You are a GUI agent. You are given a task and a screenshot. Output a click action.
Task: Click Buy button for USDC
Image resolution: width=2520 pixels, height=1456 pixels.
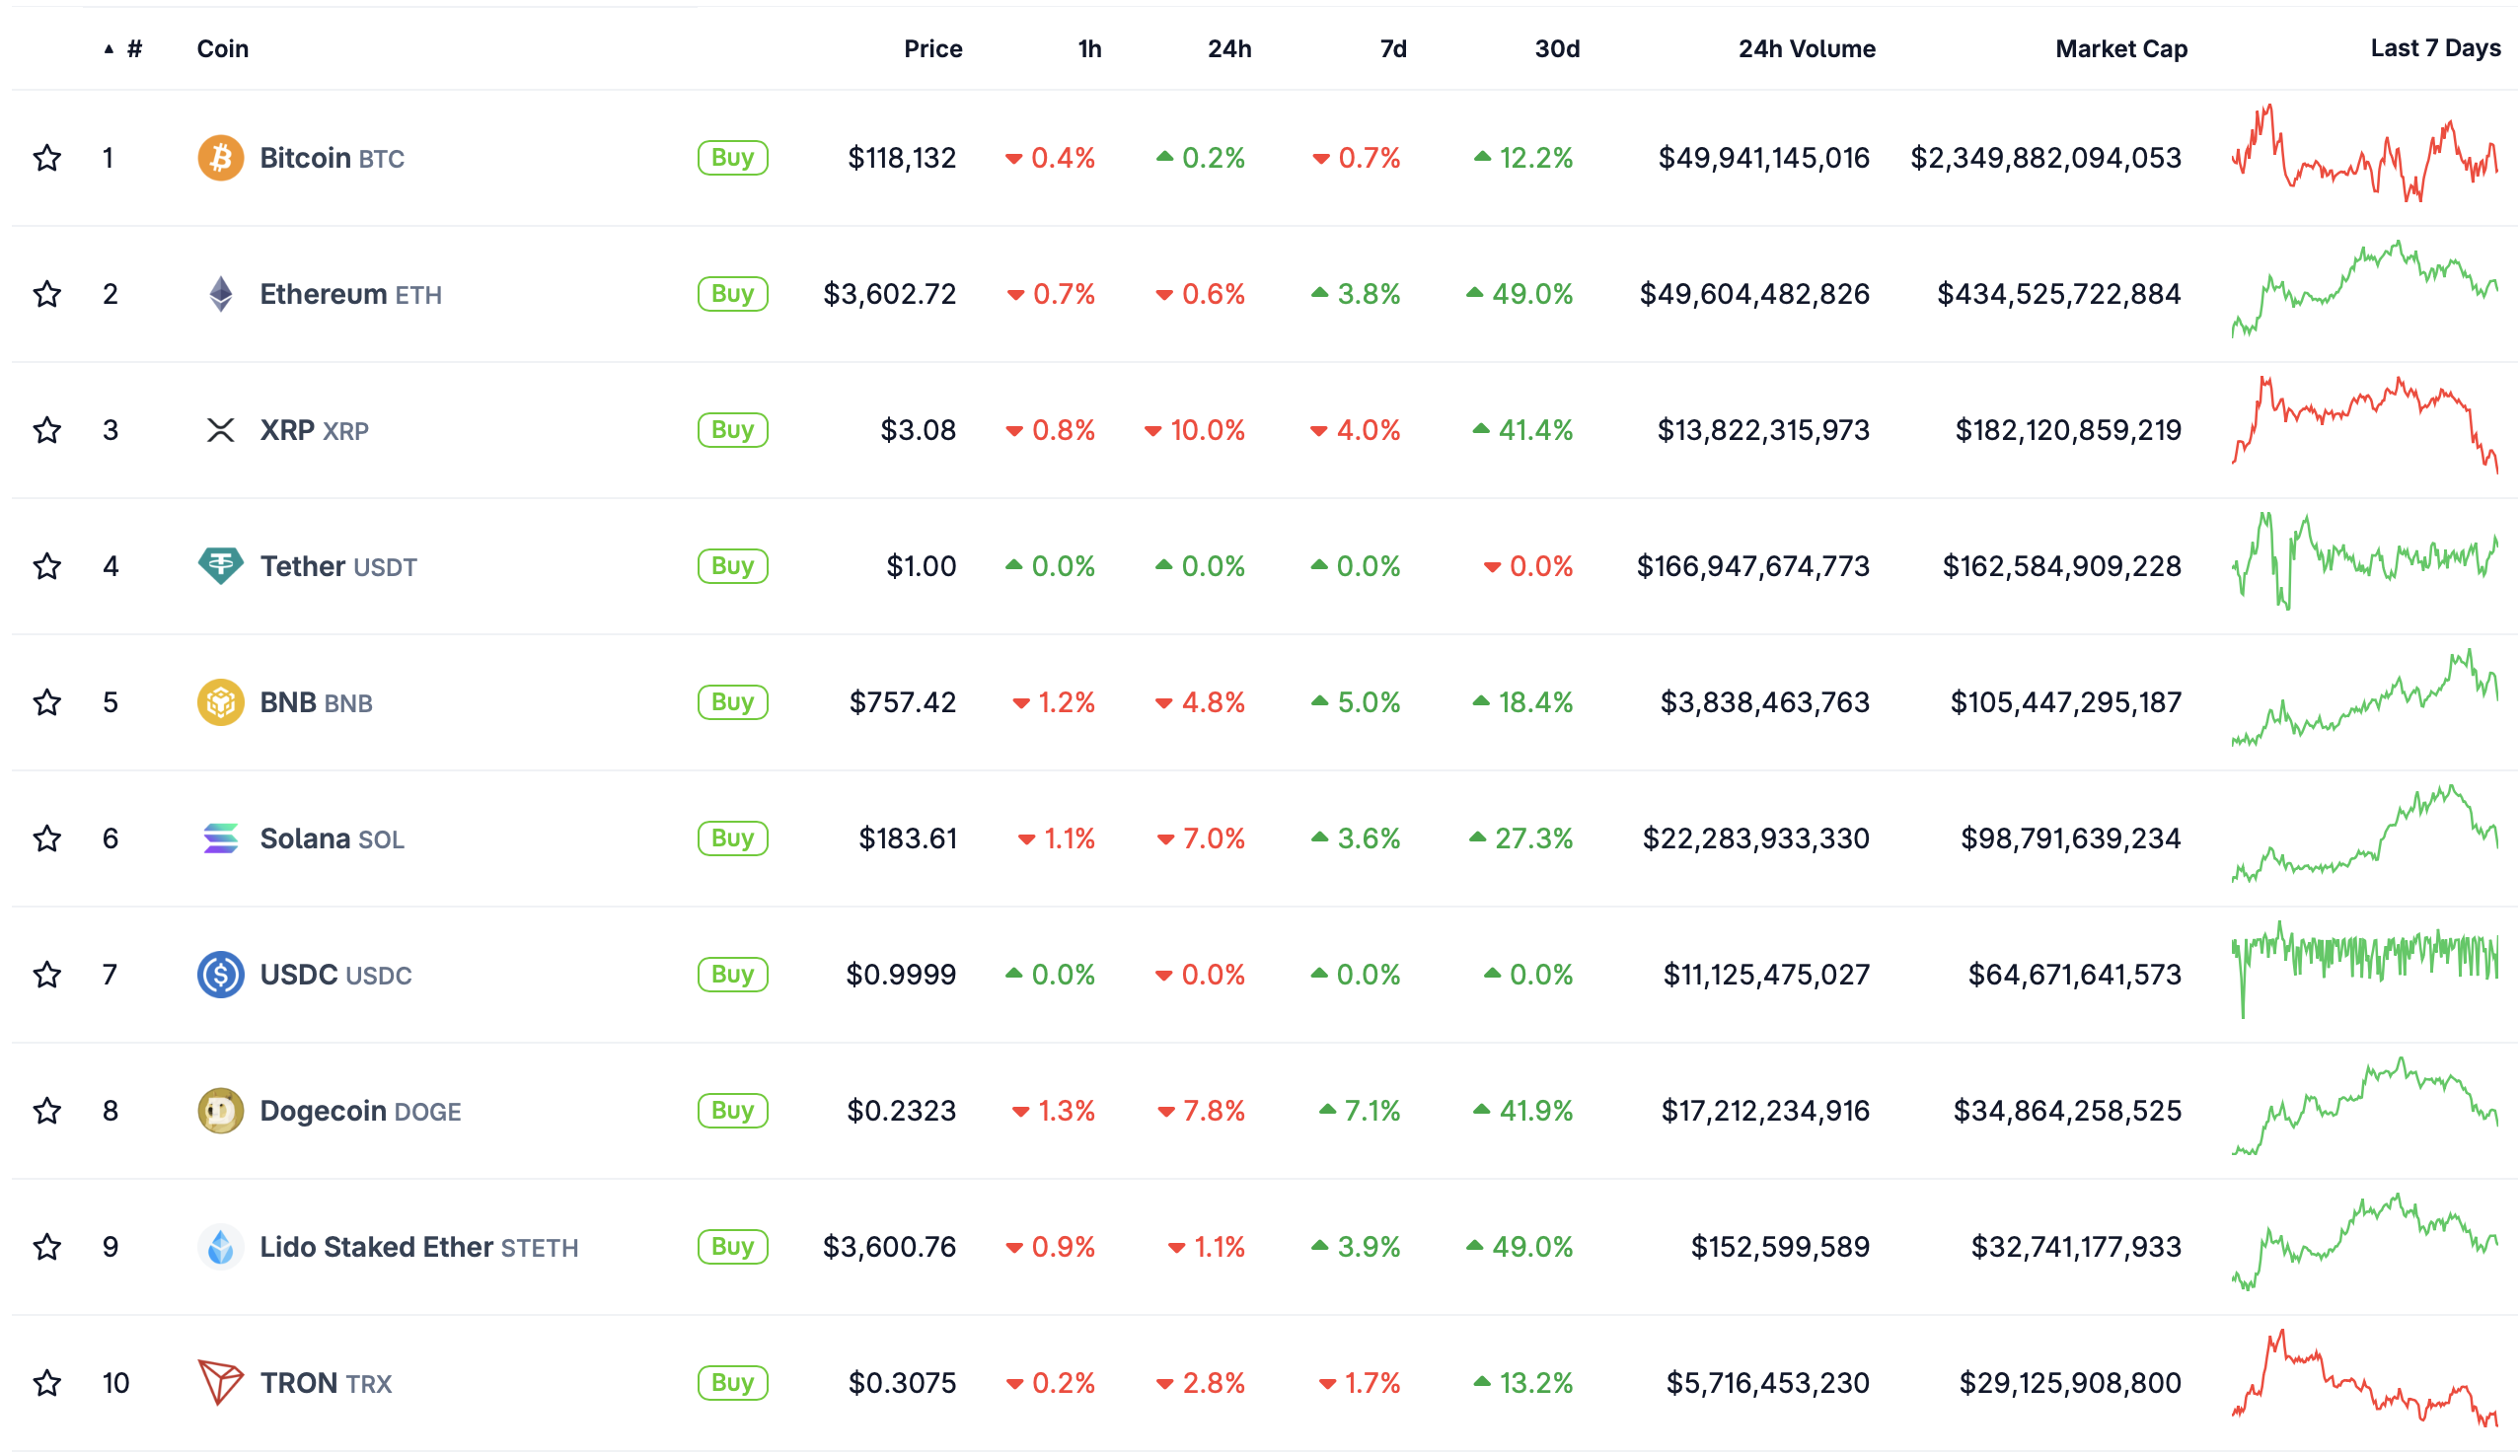732,974
